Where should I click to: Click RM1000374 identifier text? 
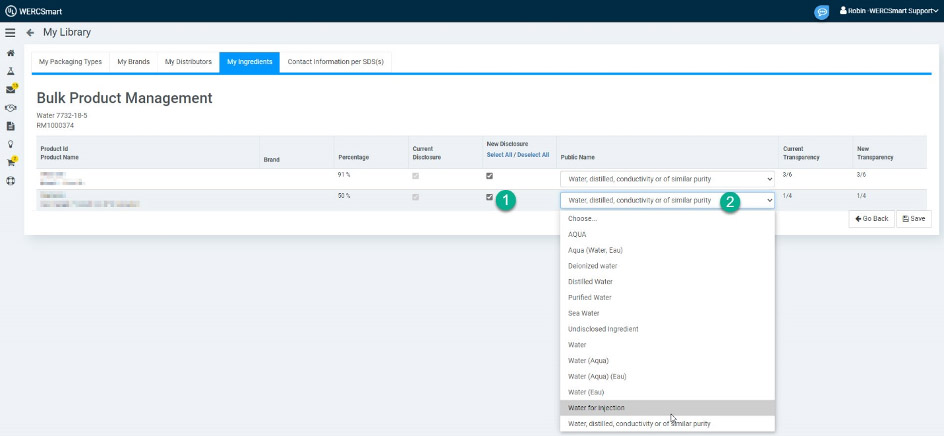55,126
